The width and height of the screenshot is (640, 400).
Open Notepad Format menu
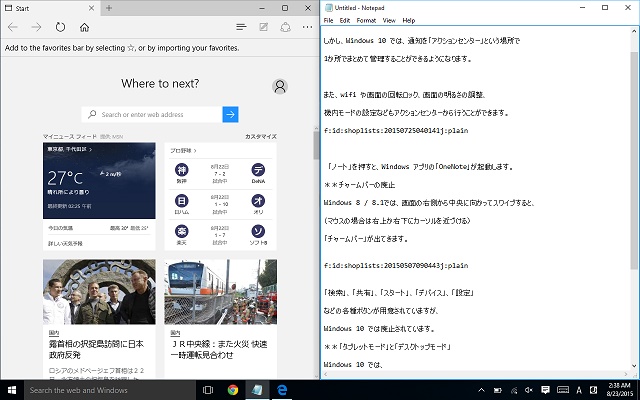coord(366,20)
